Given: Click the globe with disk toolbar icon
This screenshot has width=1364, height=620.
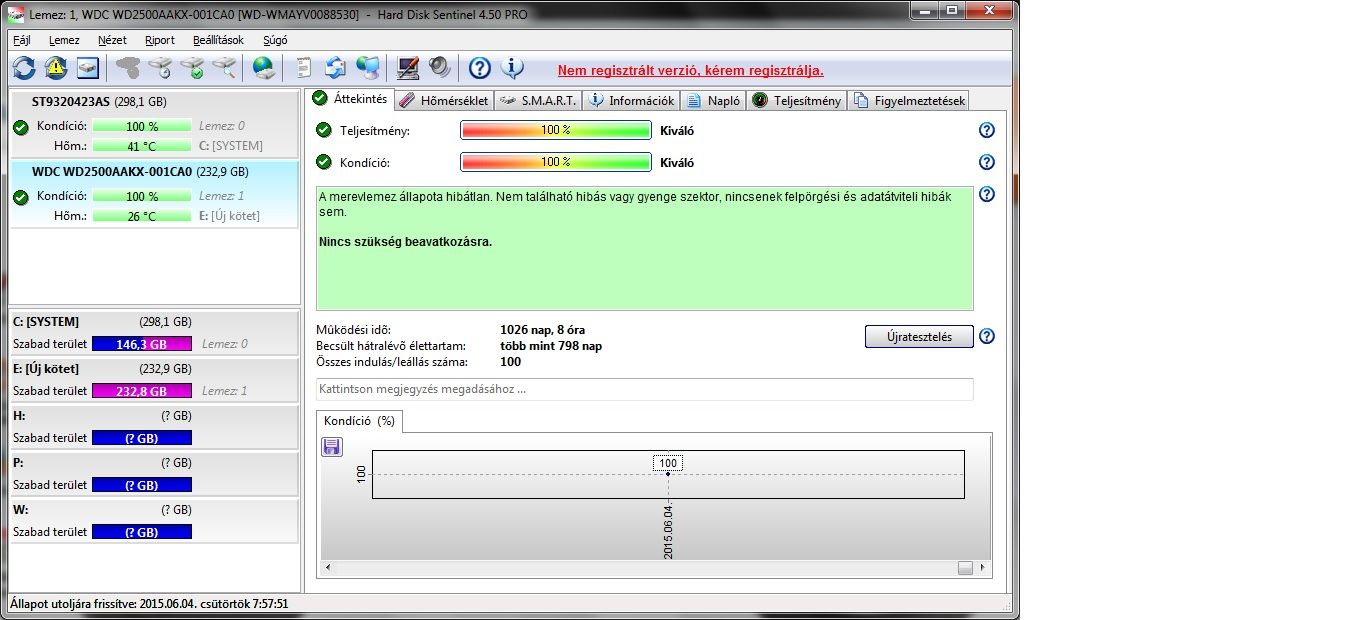Looking at the screenshot, I should tap(264, 68).
